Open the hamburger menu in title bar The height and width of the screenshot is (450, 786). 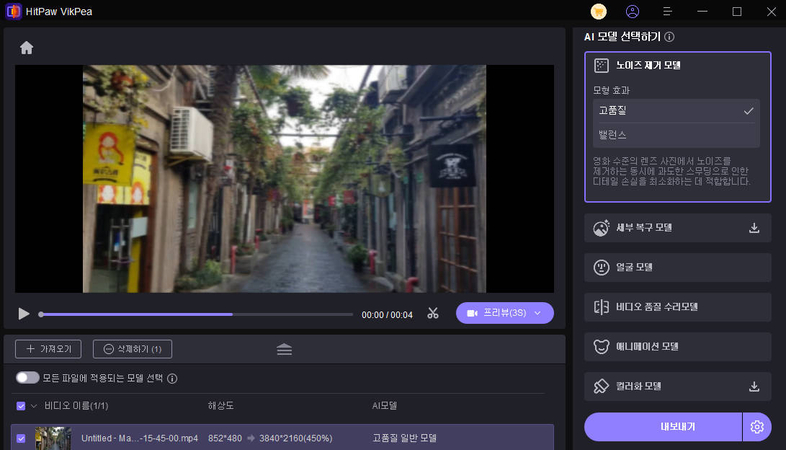[667, 12]
